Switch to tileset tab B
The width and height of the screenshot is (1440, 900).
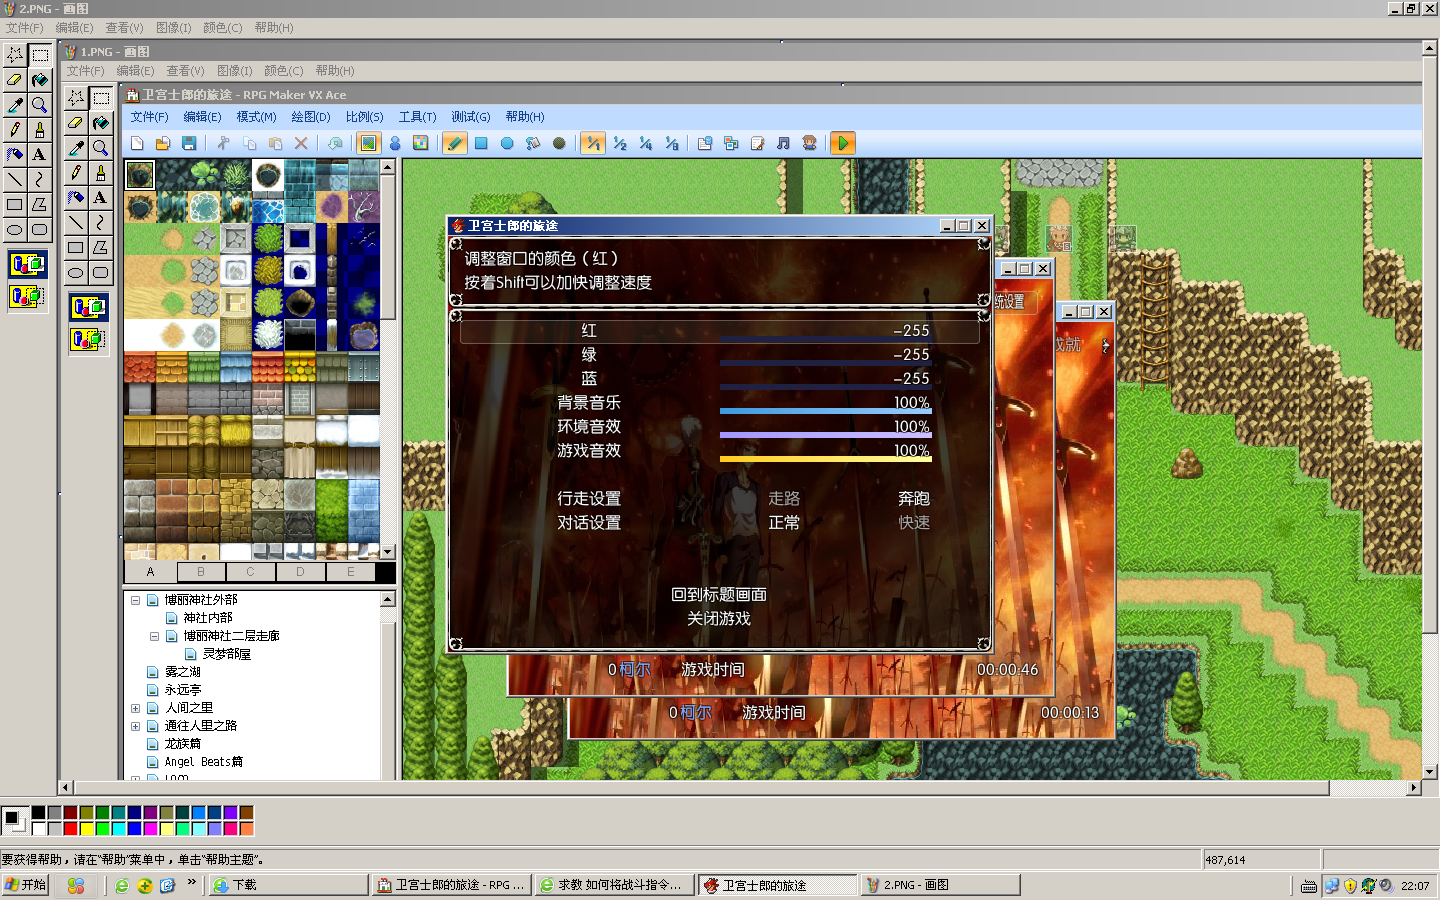coord(201,572)
